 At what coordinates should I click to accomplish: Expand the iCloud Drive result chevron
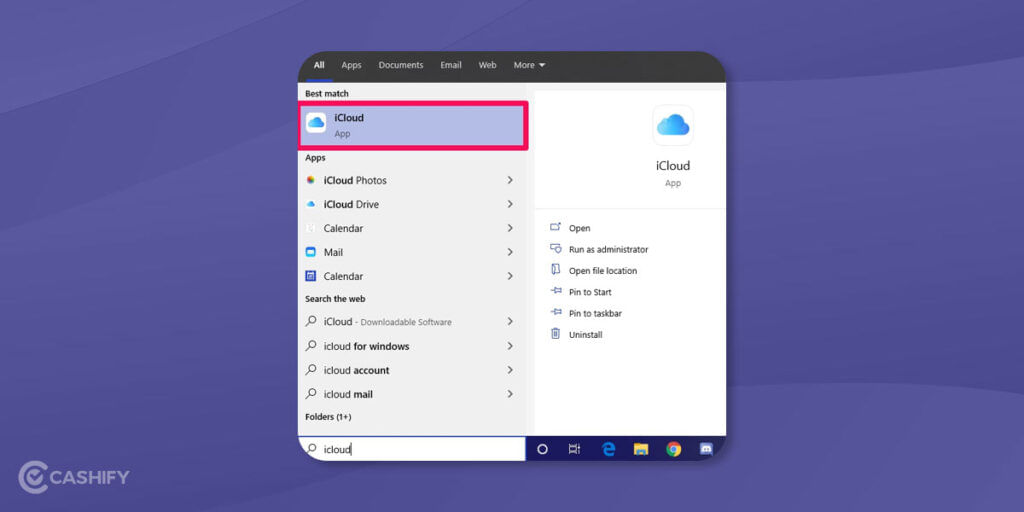510,204
